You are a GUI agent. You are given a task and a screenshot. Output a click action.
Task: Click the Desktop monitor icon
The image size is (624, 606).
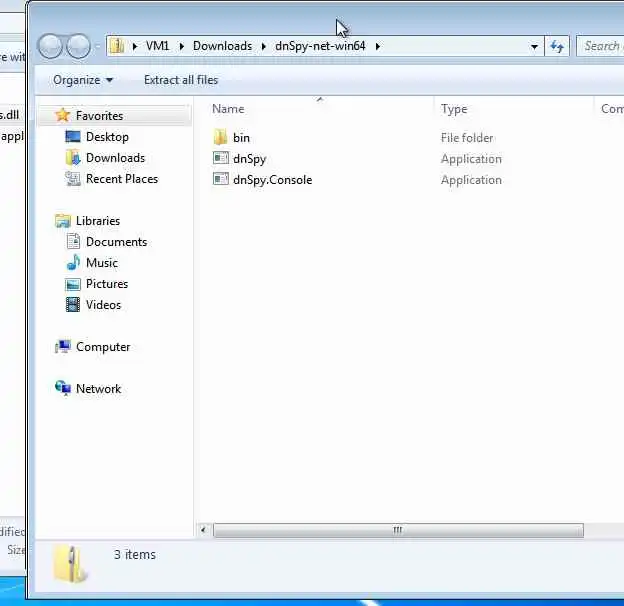tap(72, 136)
